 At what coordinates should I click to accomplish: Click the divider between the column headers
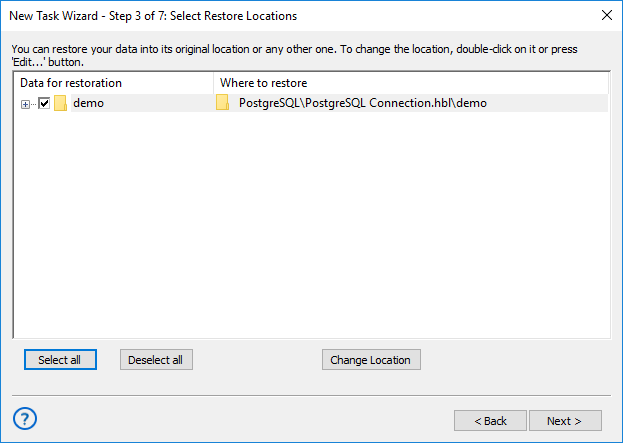[213, 83]
